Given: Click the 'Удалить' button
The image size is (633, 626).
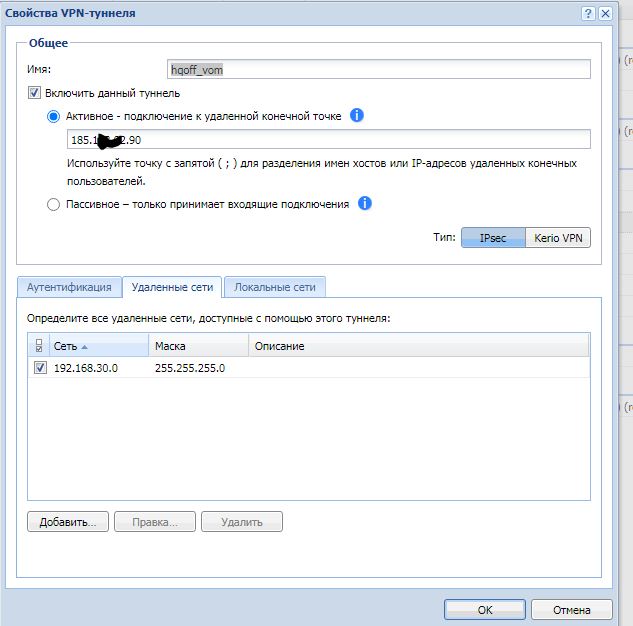Looking at the screenshot, I should (x=242, y=522).
